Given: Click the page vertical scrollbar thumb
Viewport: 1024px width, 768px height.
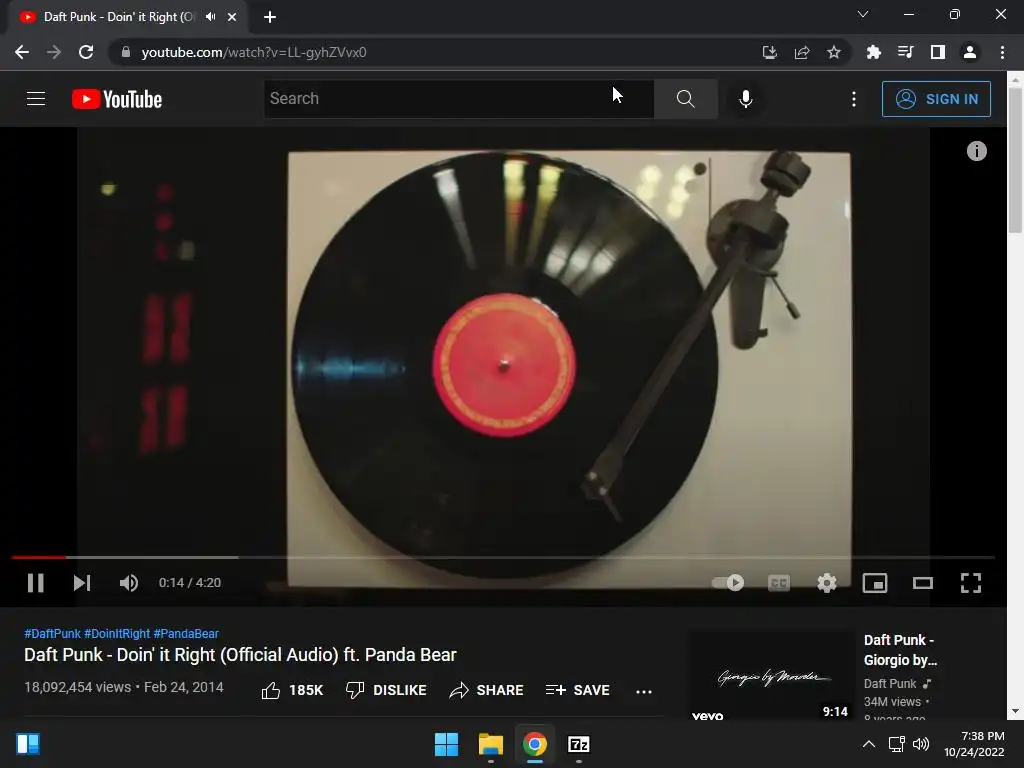Looking at the screenshot, I should 1015,159.
